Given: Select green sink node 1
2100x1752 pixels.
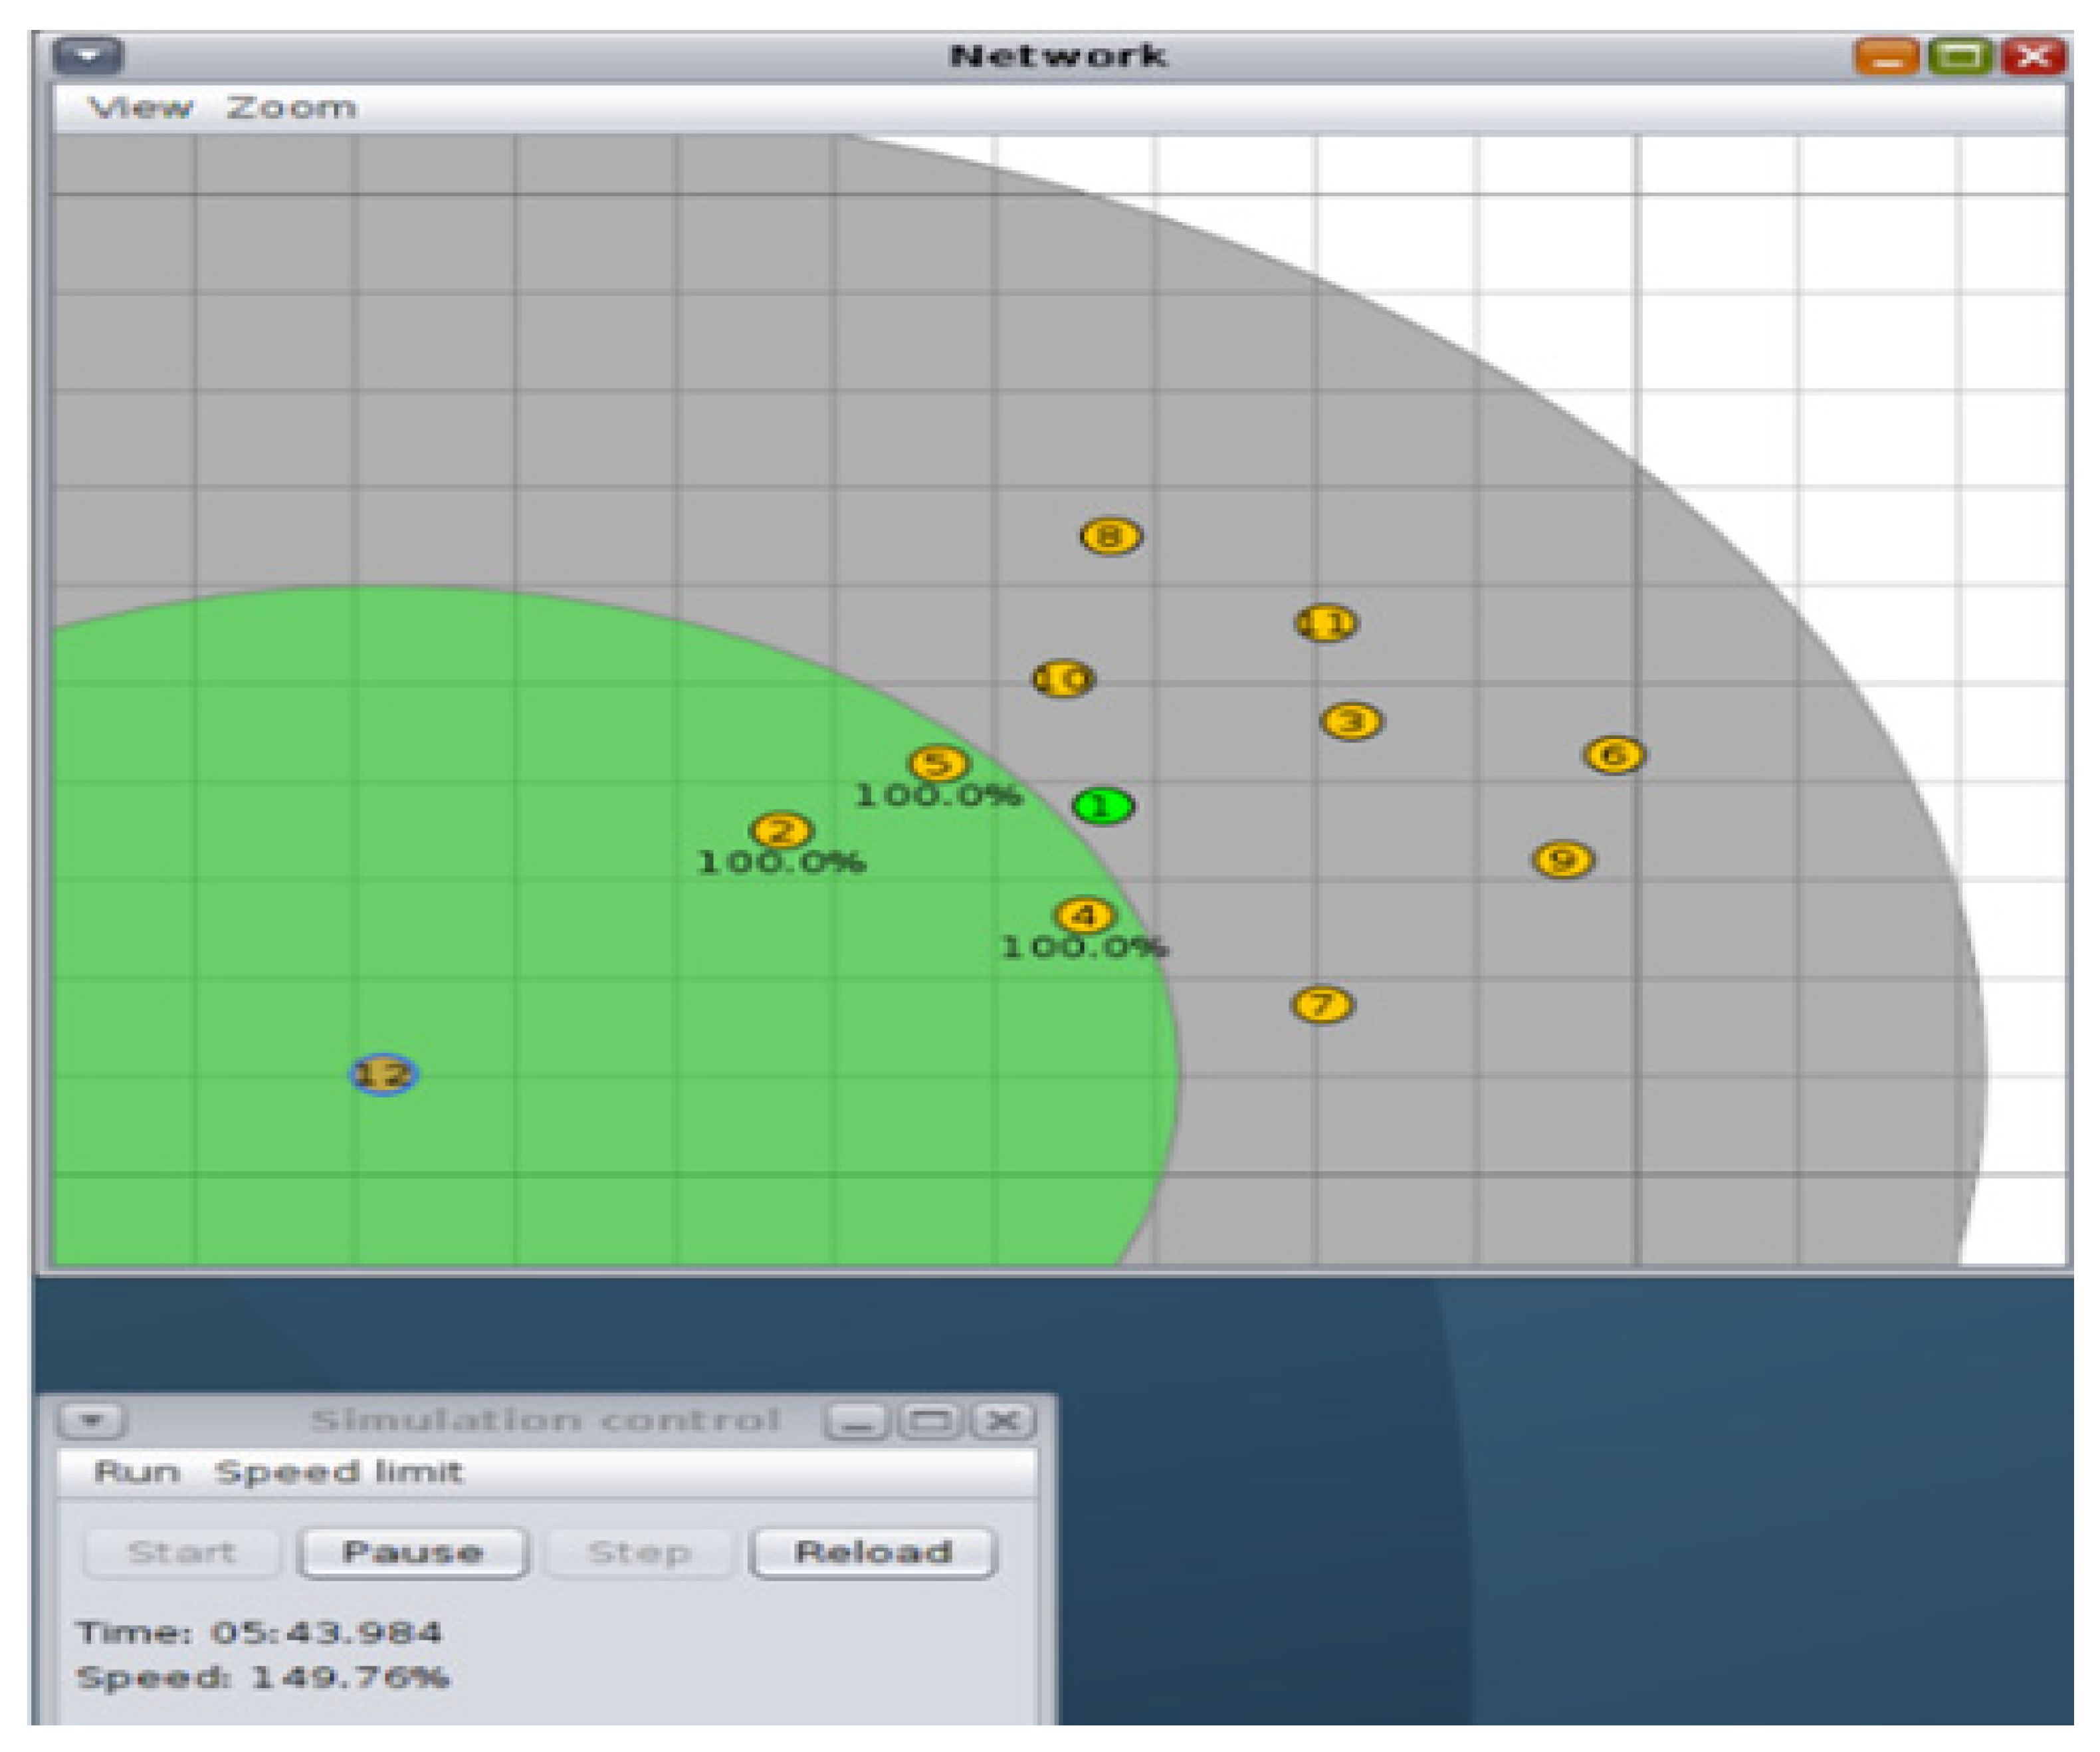Looking at the screenshot, I should pyautogui.click(x=1103, y=806).
